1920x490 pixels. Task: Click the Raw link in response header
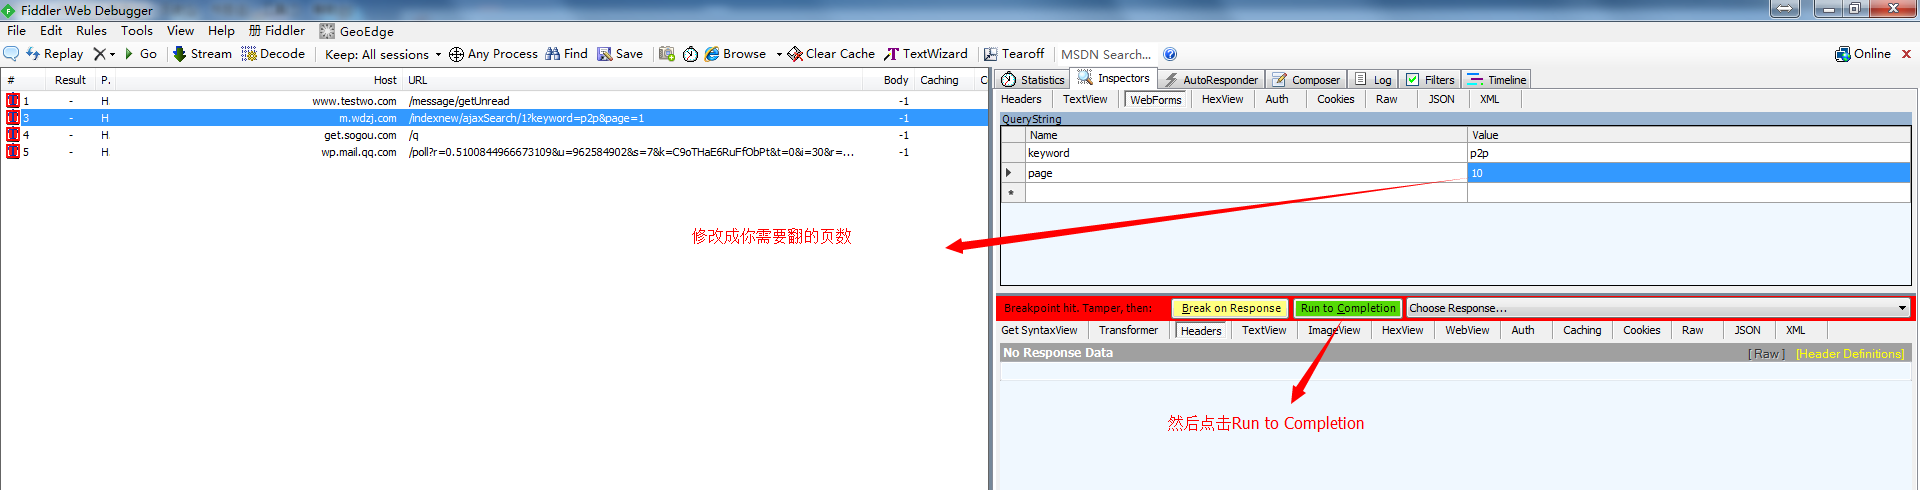(1766, 354)
